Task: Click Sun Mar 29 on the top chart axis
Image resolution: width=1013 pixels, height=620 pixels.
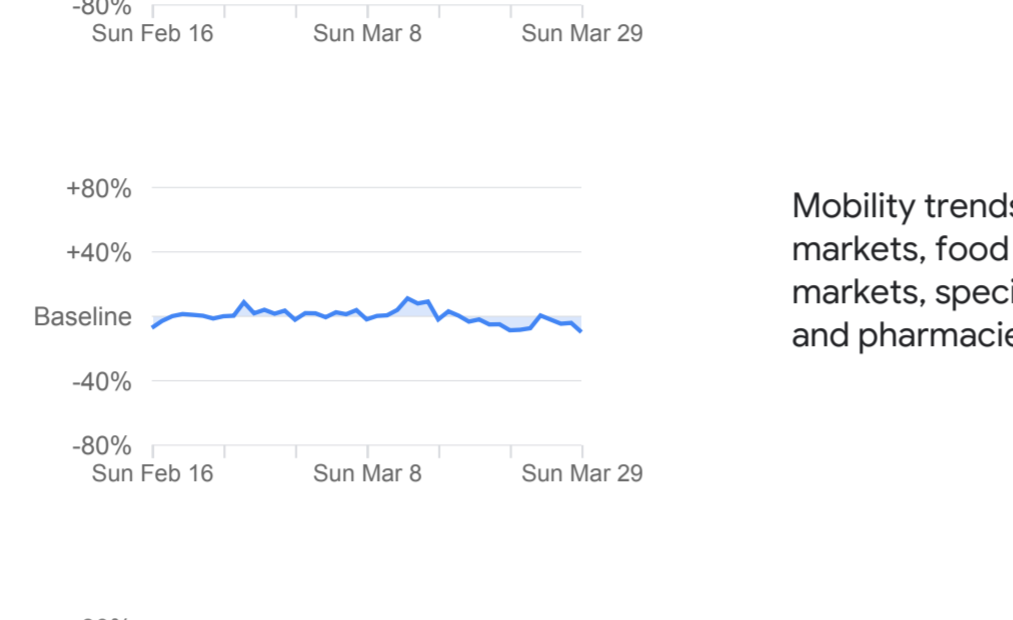Action: (x=582, y=33)
